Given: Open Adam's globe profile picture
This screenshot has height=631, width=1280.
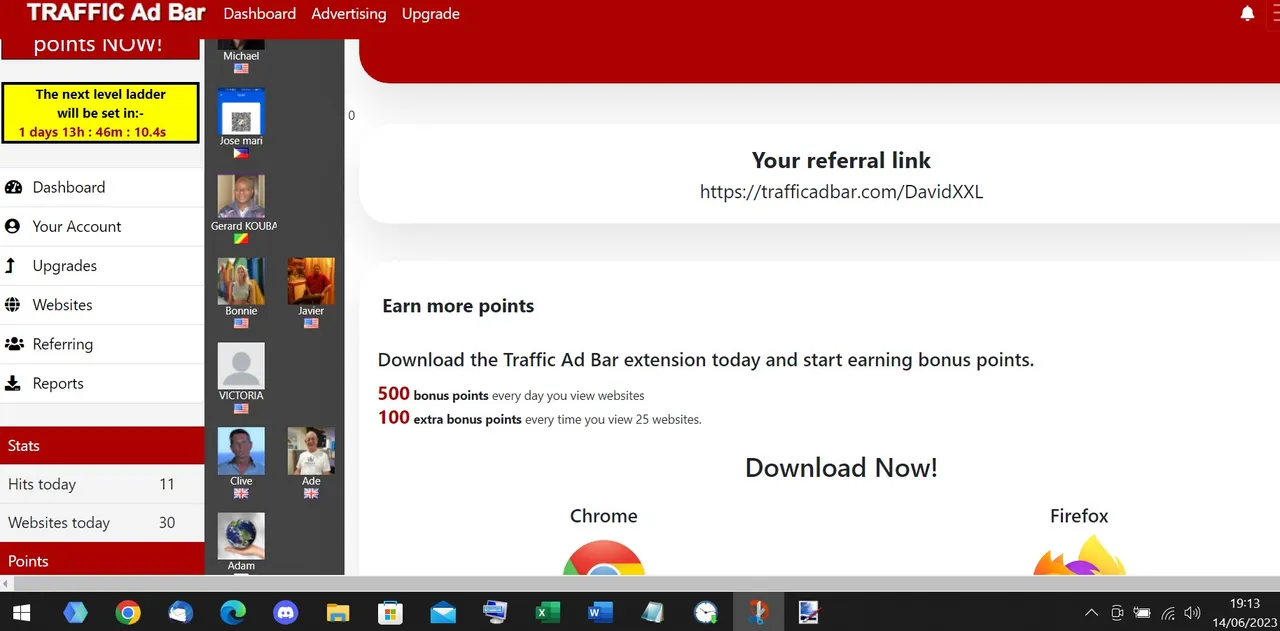Looking at the screenshot, I should (241, 536).
